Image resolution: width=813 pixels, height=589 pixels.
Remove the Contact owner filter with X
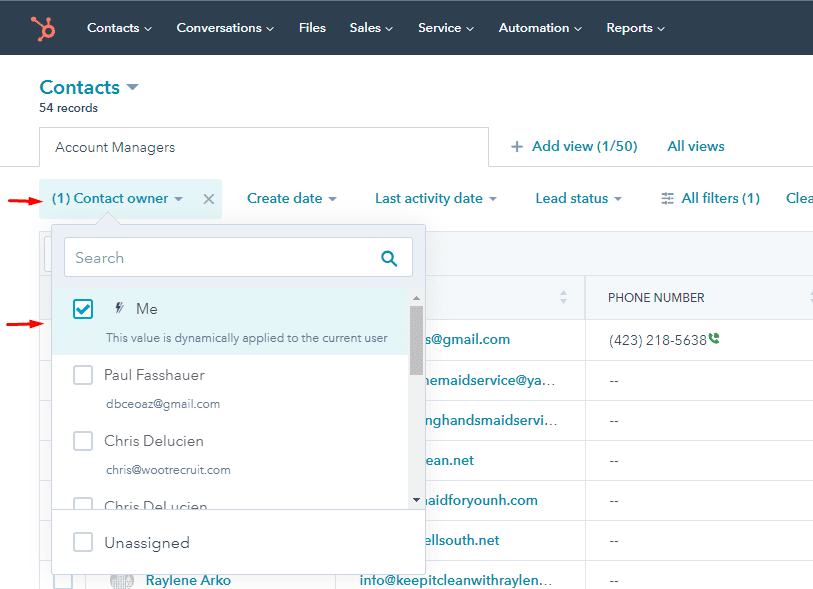coord(208,199)
